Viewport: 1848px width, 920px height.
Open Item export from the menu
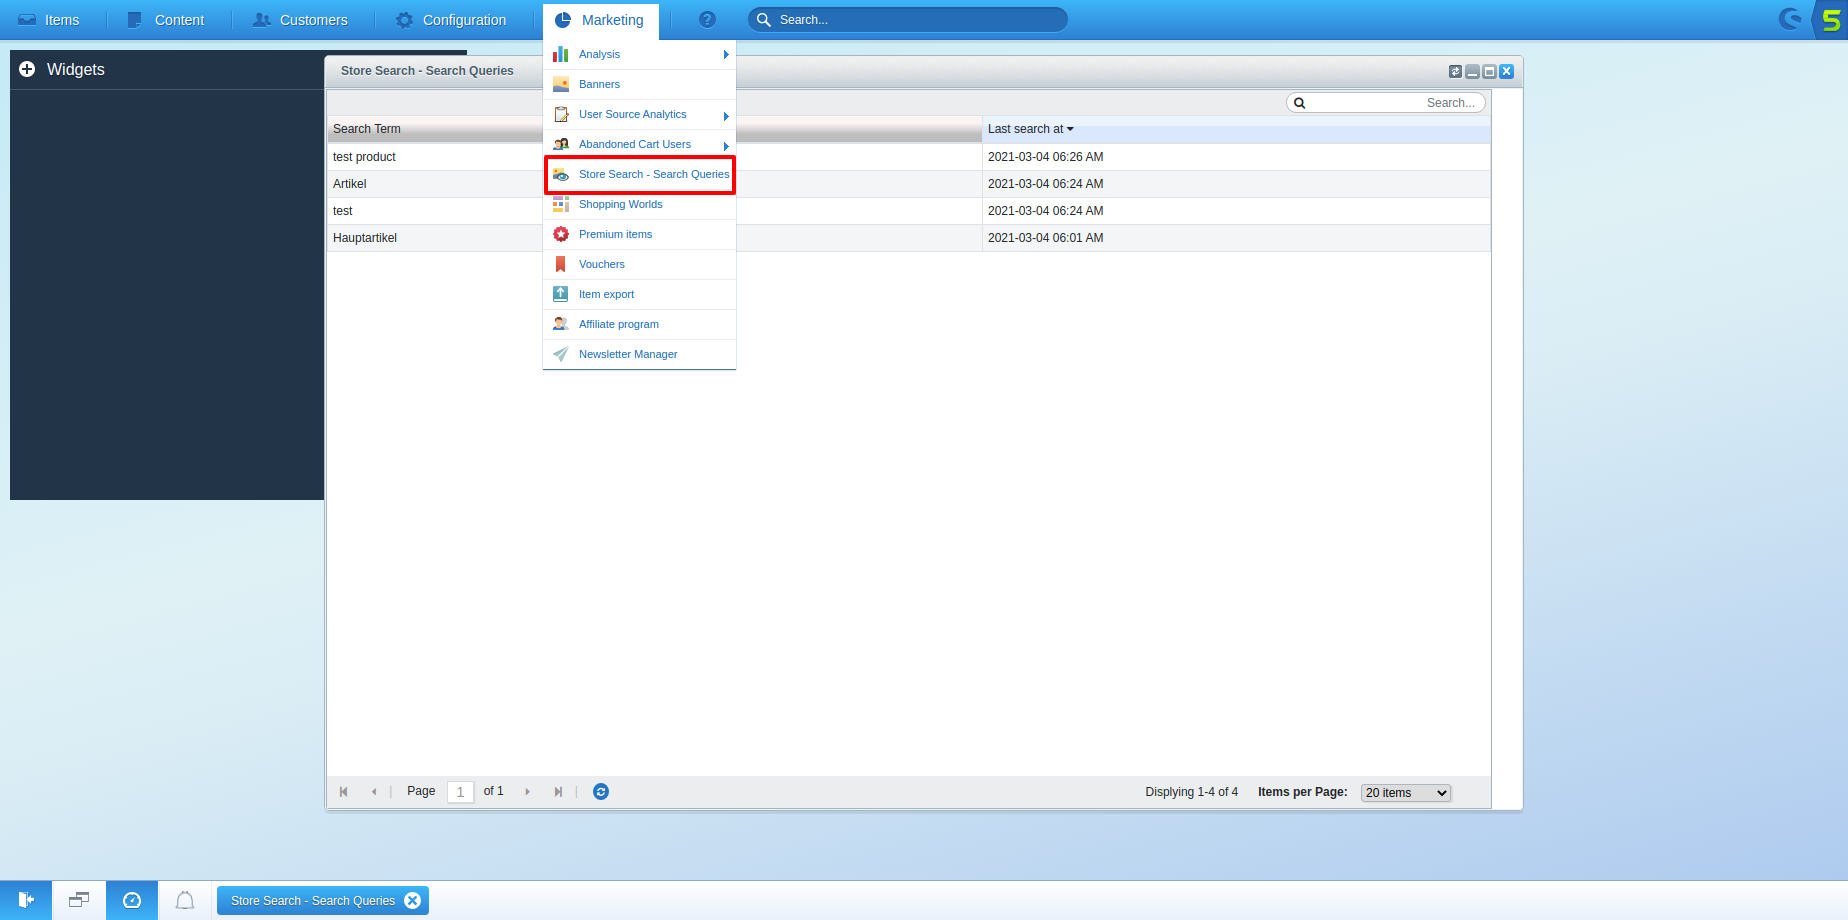639,294
